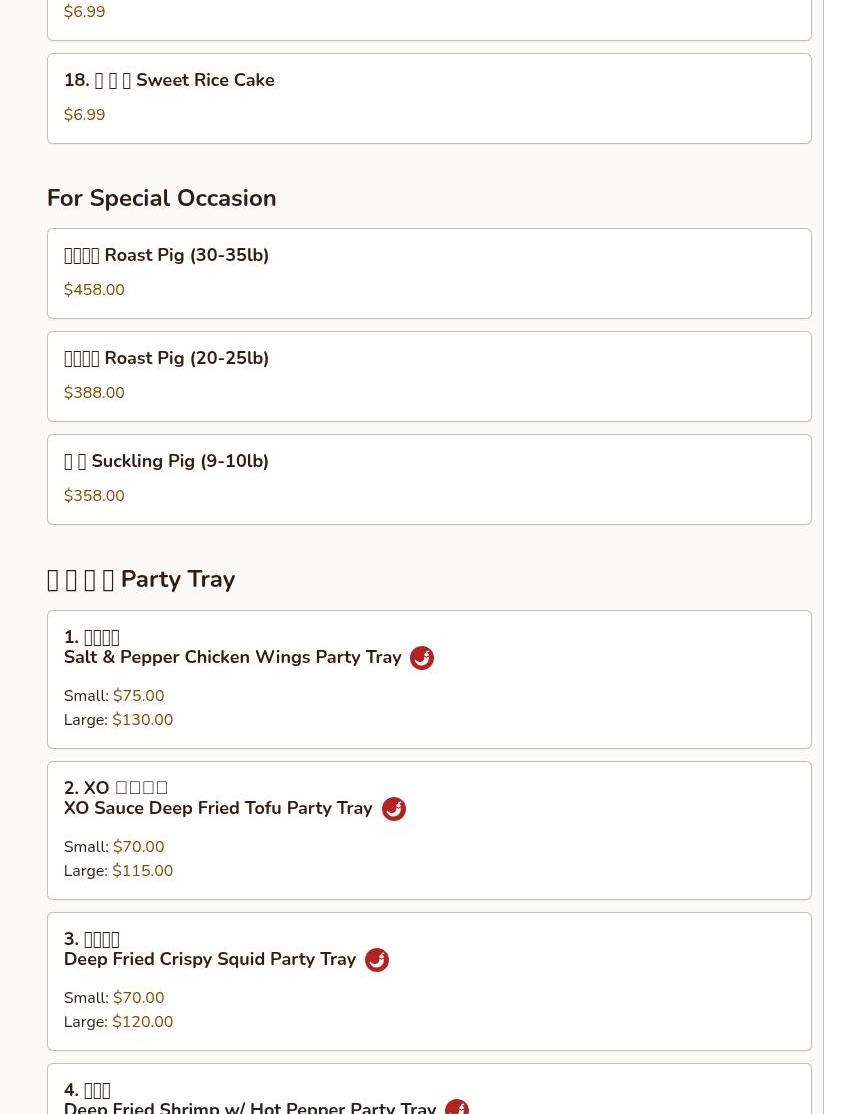Screen dimensions: 844x1114
Task: Open Deep Fried Crispy Squid Party Tray
Action: click(x=429, y=981)
